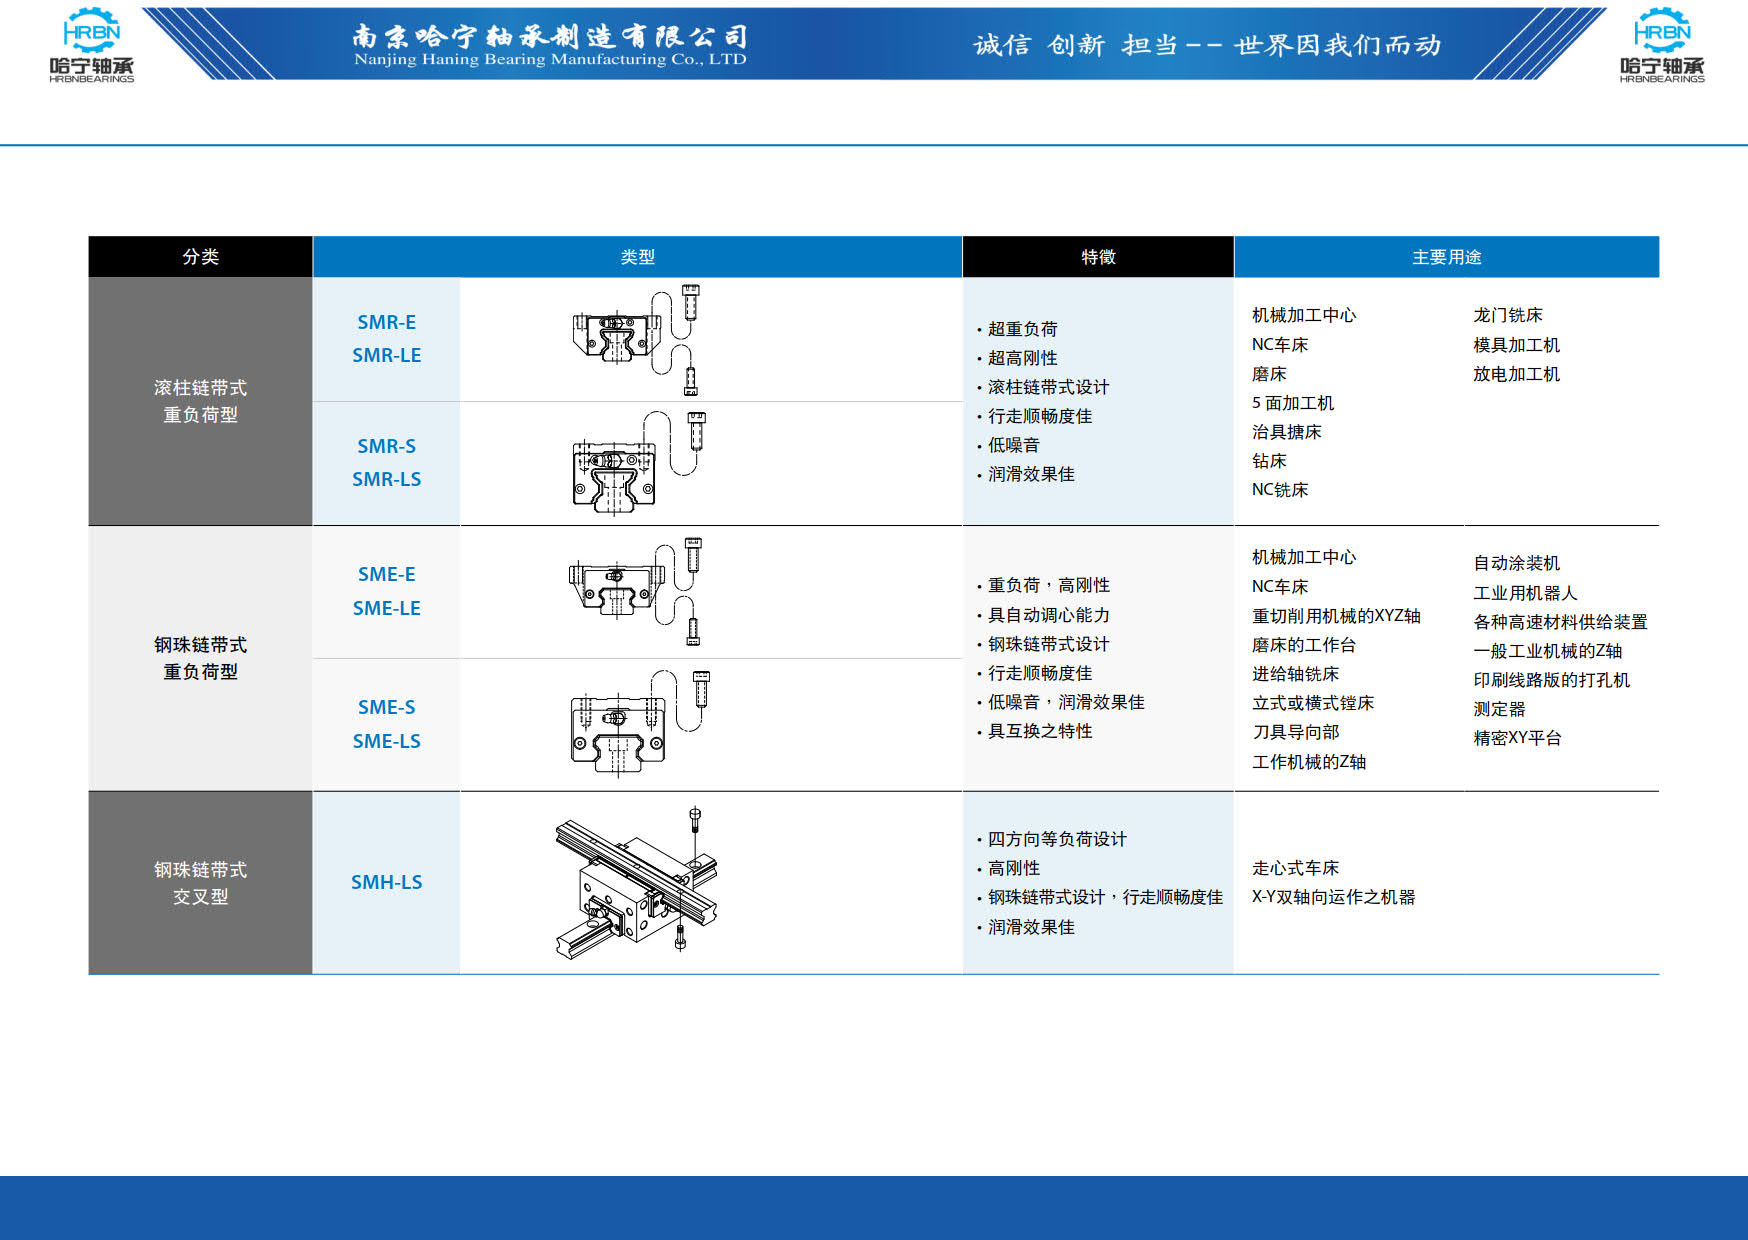Click the 滚柱链带式 重负荷型 category cell
This screenshot has width=1748, height=1240.
coord(200,401)
